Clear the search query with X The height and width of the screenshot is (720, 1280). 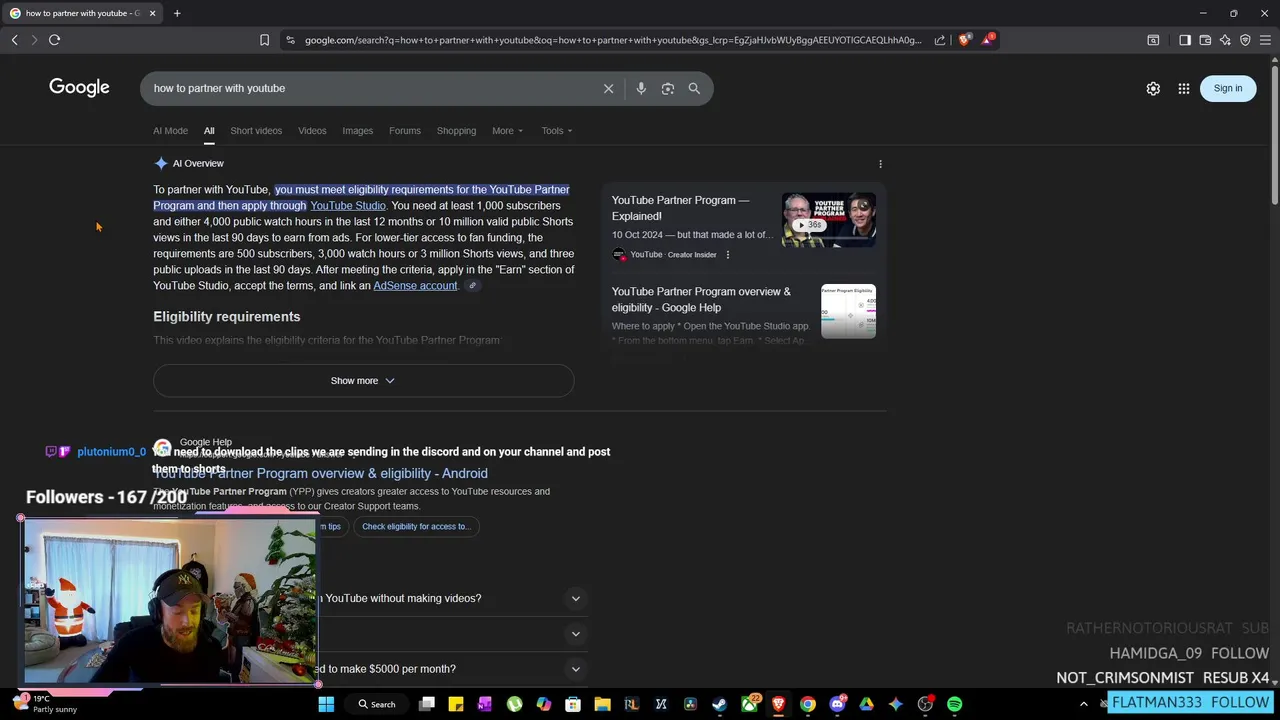point(608,88)
